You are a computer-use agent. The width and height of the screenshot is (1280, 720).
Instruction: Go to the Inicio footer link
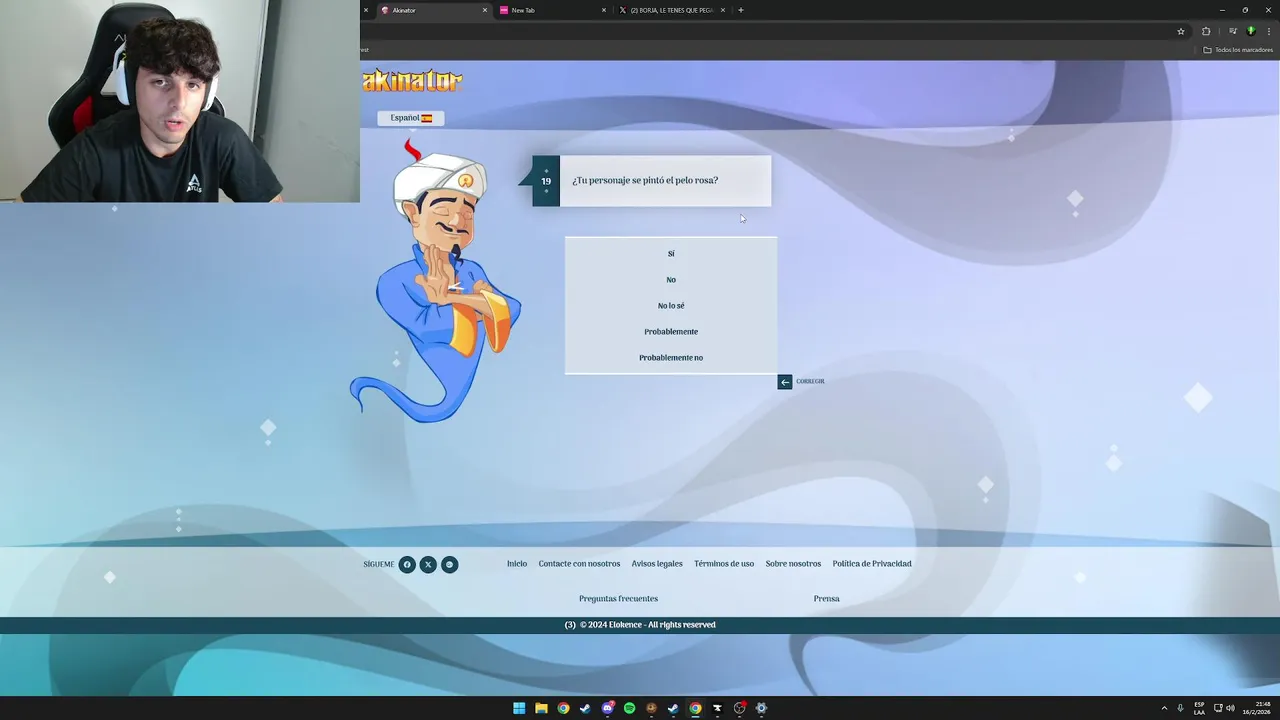[517, 564]
